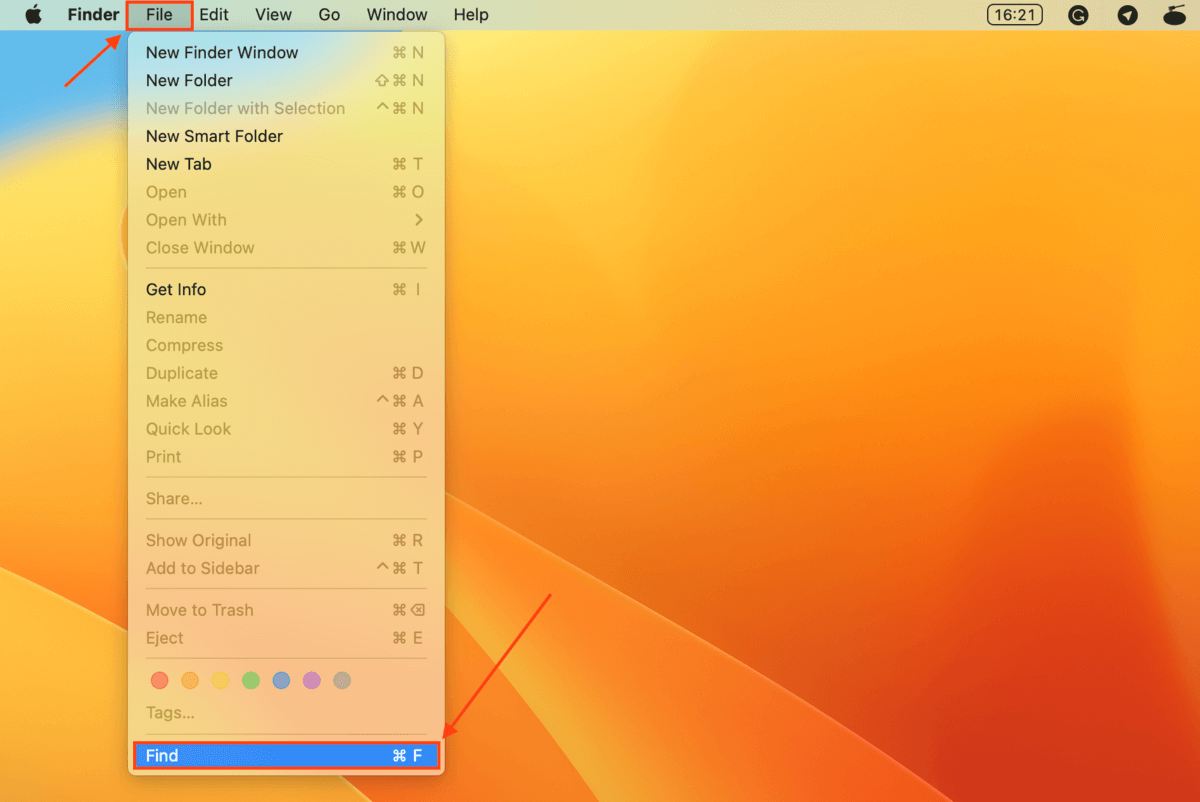Viewport: 1200px width, 802px height.
Task: Click Get Info menu entry
Action: pos(176,290)
